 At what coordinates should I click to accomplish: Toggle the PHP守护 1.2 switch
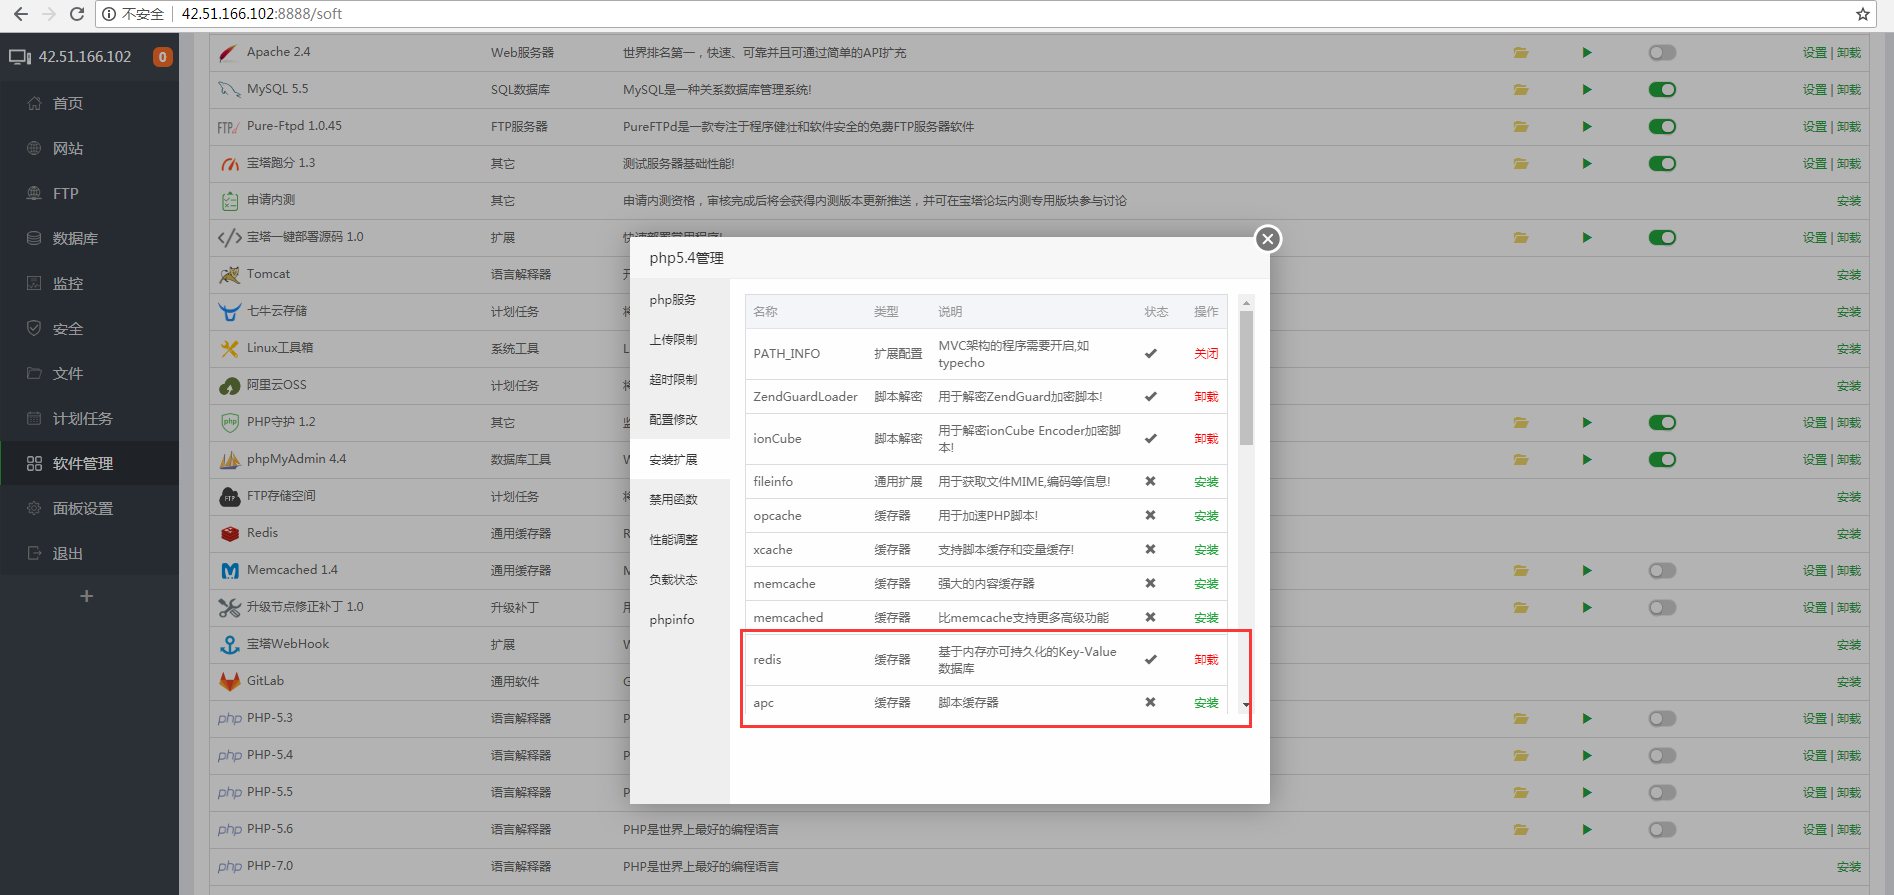point(1662,423)
